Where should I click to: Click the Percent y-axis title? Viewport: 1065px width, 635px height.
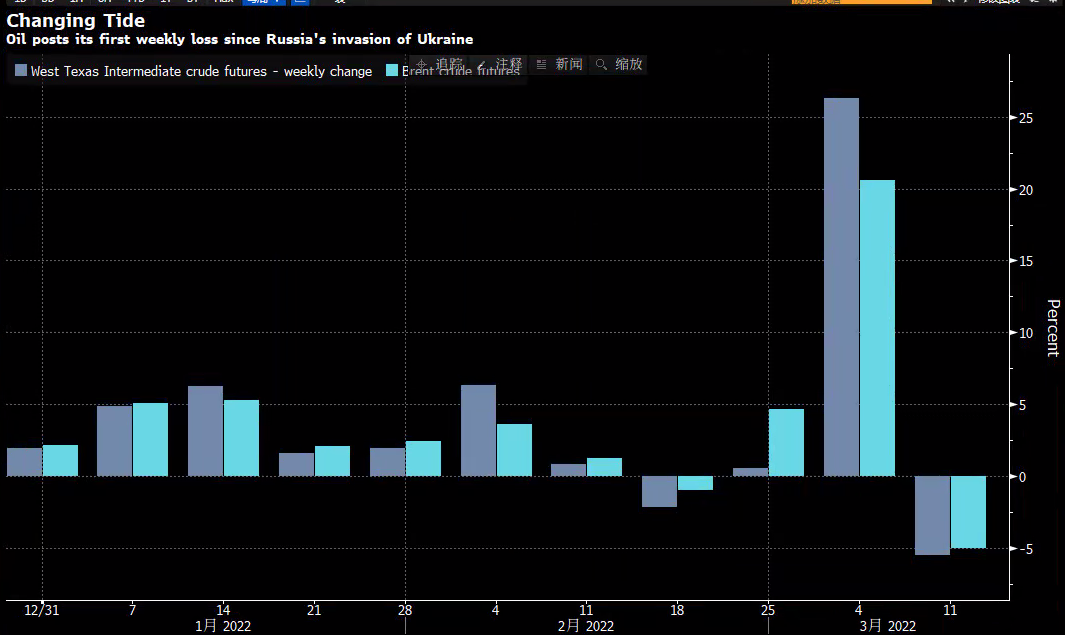click(x=1051, y=327)
